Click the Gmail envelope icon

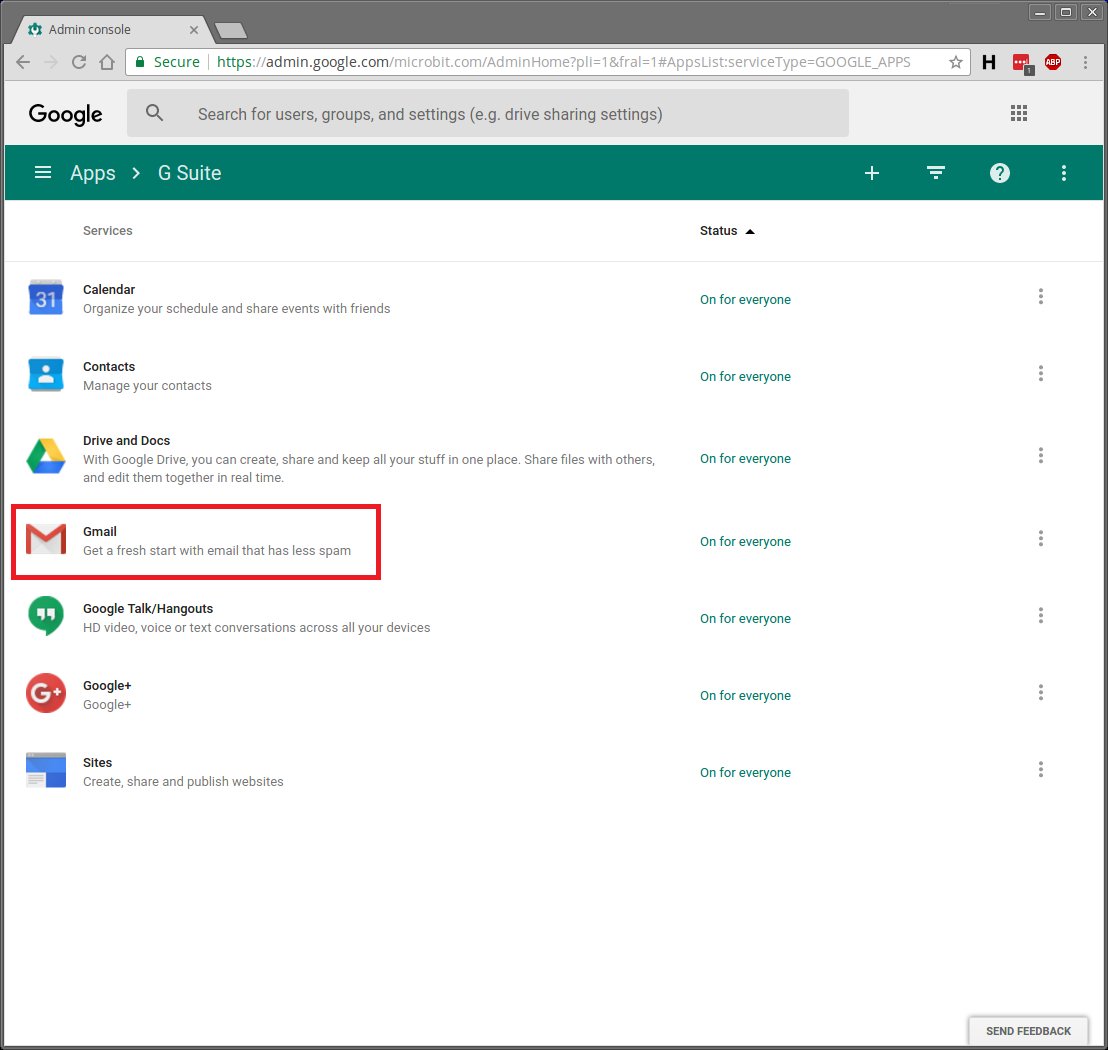[x=46, y=540]
